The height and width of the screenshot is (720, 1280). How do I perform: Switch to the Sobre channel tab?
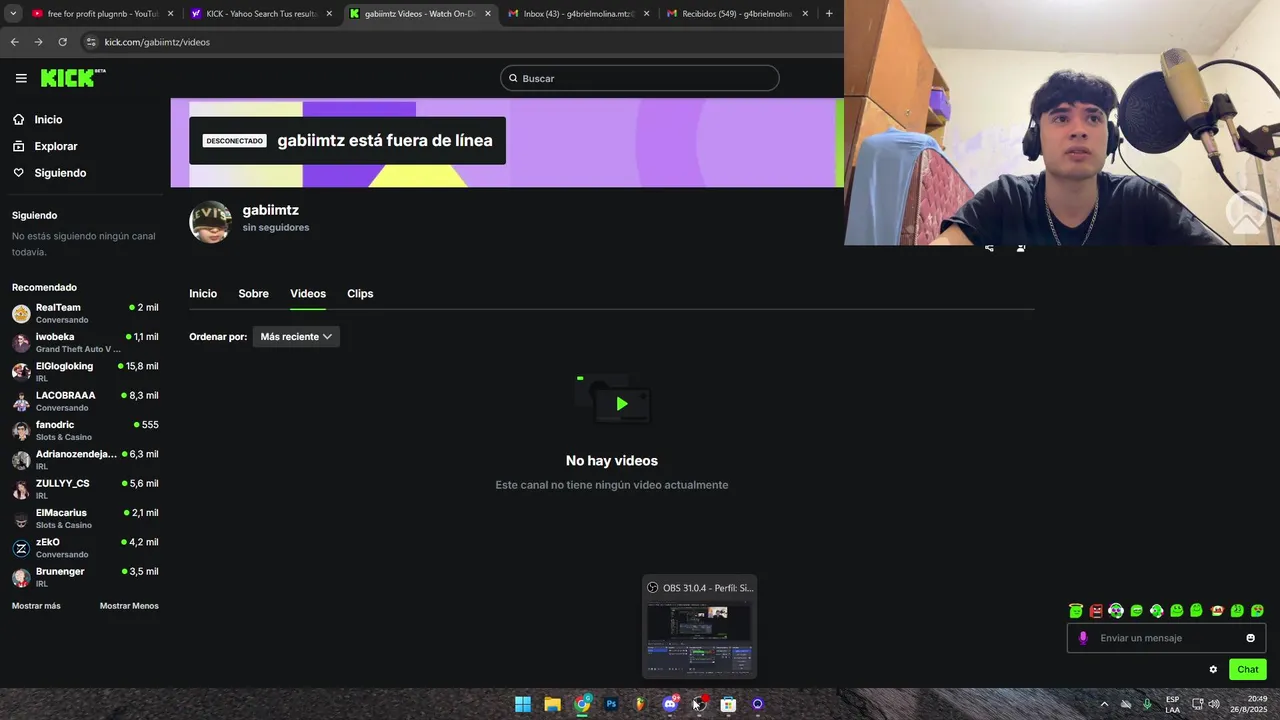pyautogui.click(x=253, y=294)
